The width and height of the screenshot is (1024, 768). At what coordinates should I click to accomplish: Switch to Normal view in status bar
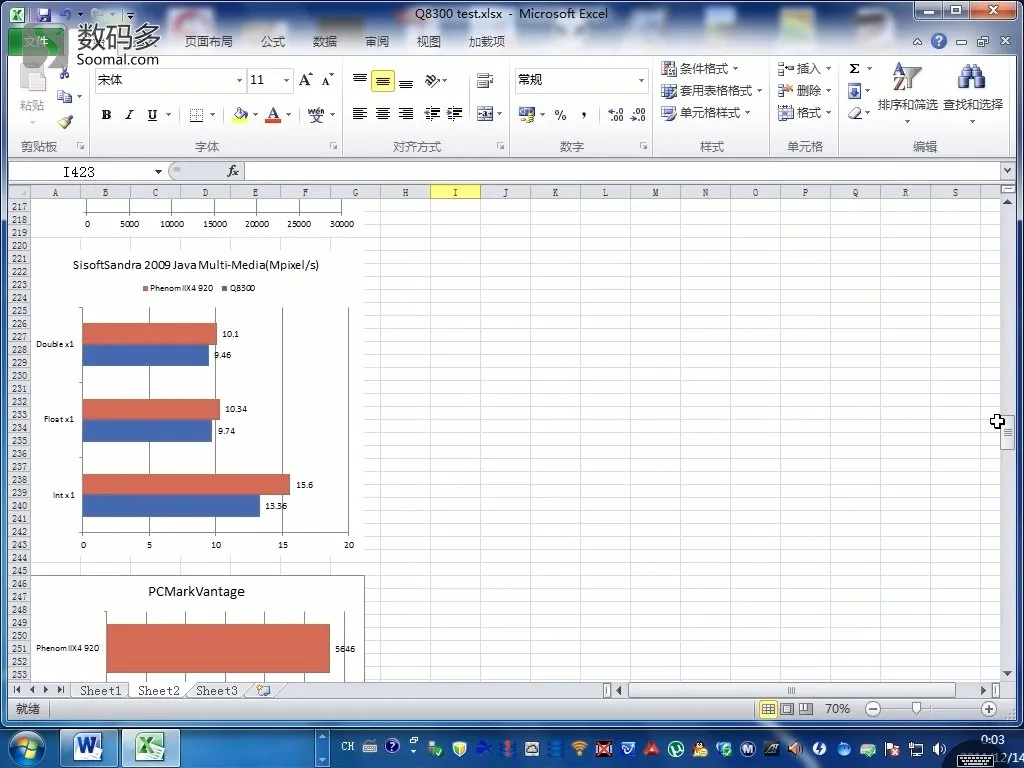click(x=768, y=709)
